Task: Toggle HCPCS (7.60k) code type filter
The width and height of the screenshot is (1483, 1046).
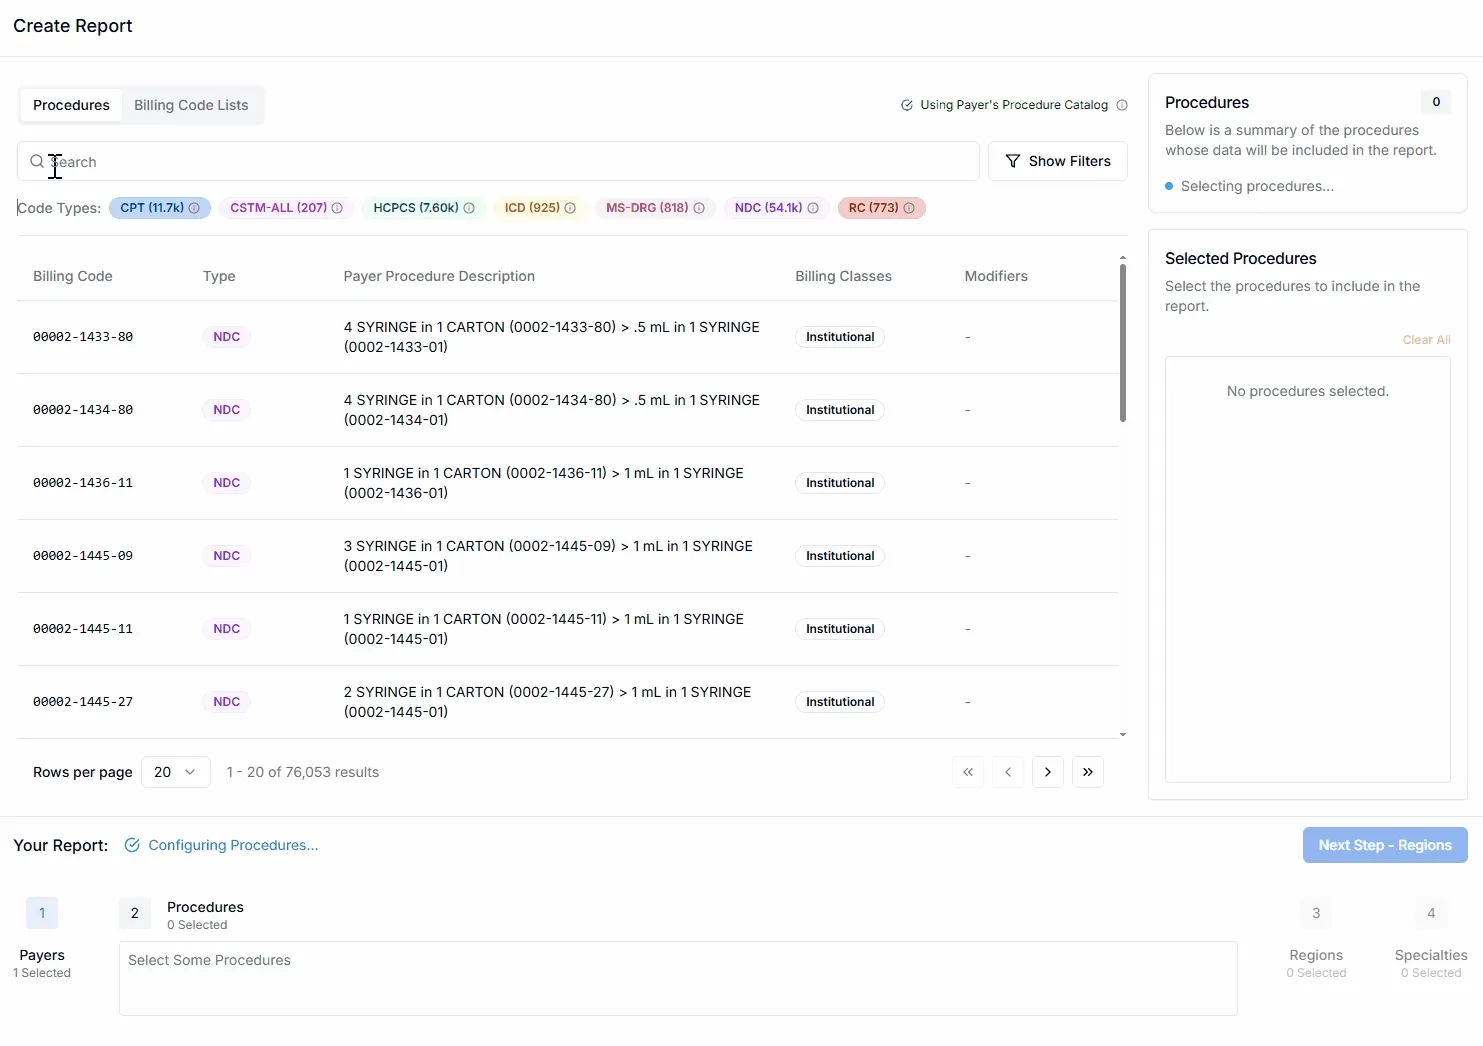Action: pos(423,208)
